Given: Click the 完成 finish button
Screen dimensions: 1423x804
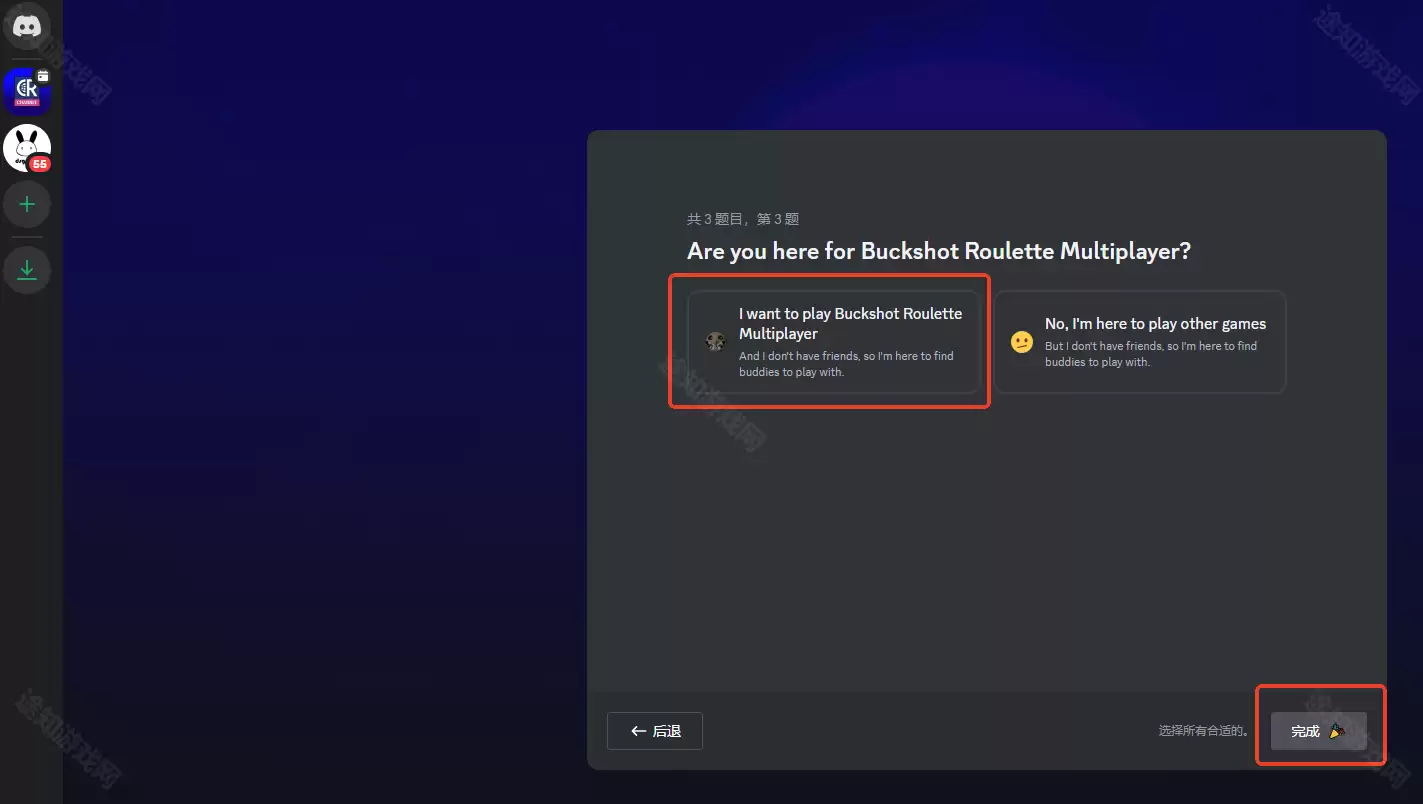Looking at the screenshot, I should (x=1318, y=731).
